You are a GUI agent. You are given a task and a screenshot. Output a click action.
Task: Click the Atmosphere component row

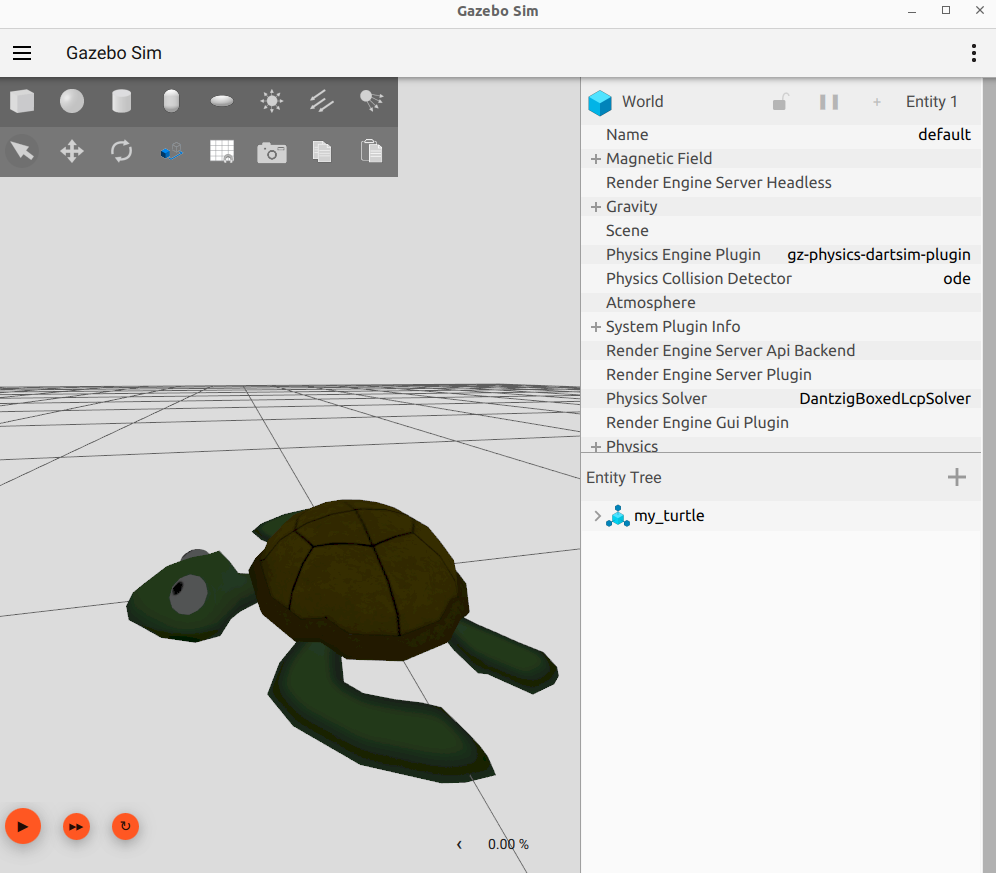coord(781,302)
